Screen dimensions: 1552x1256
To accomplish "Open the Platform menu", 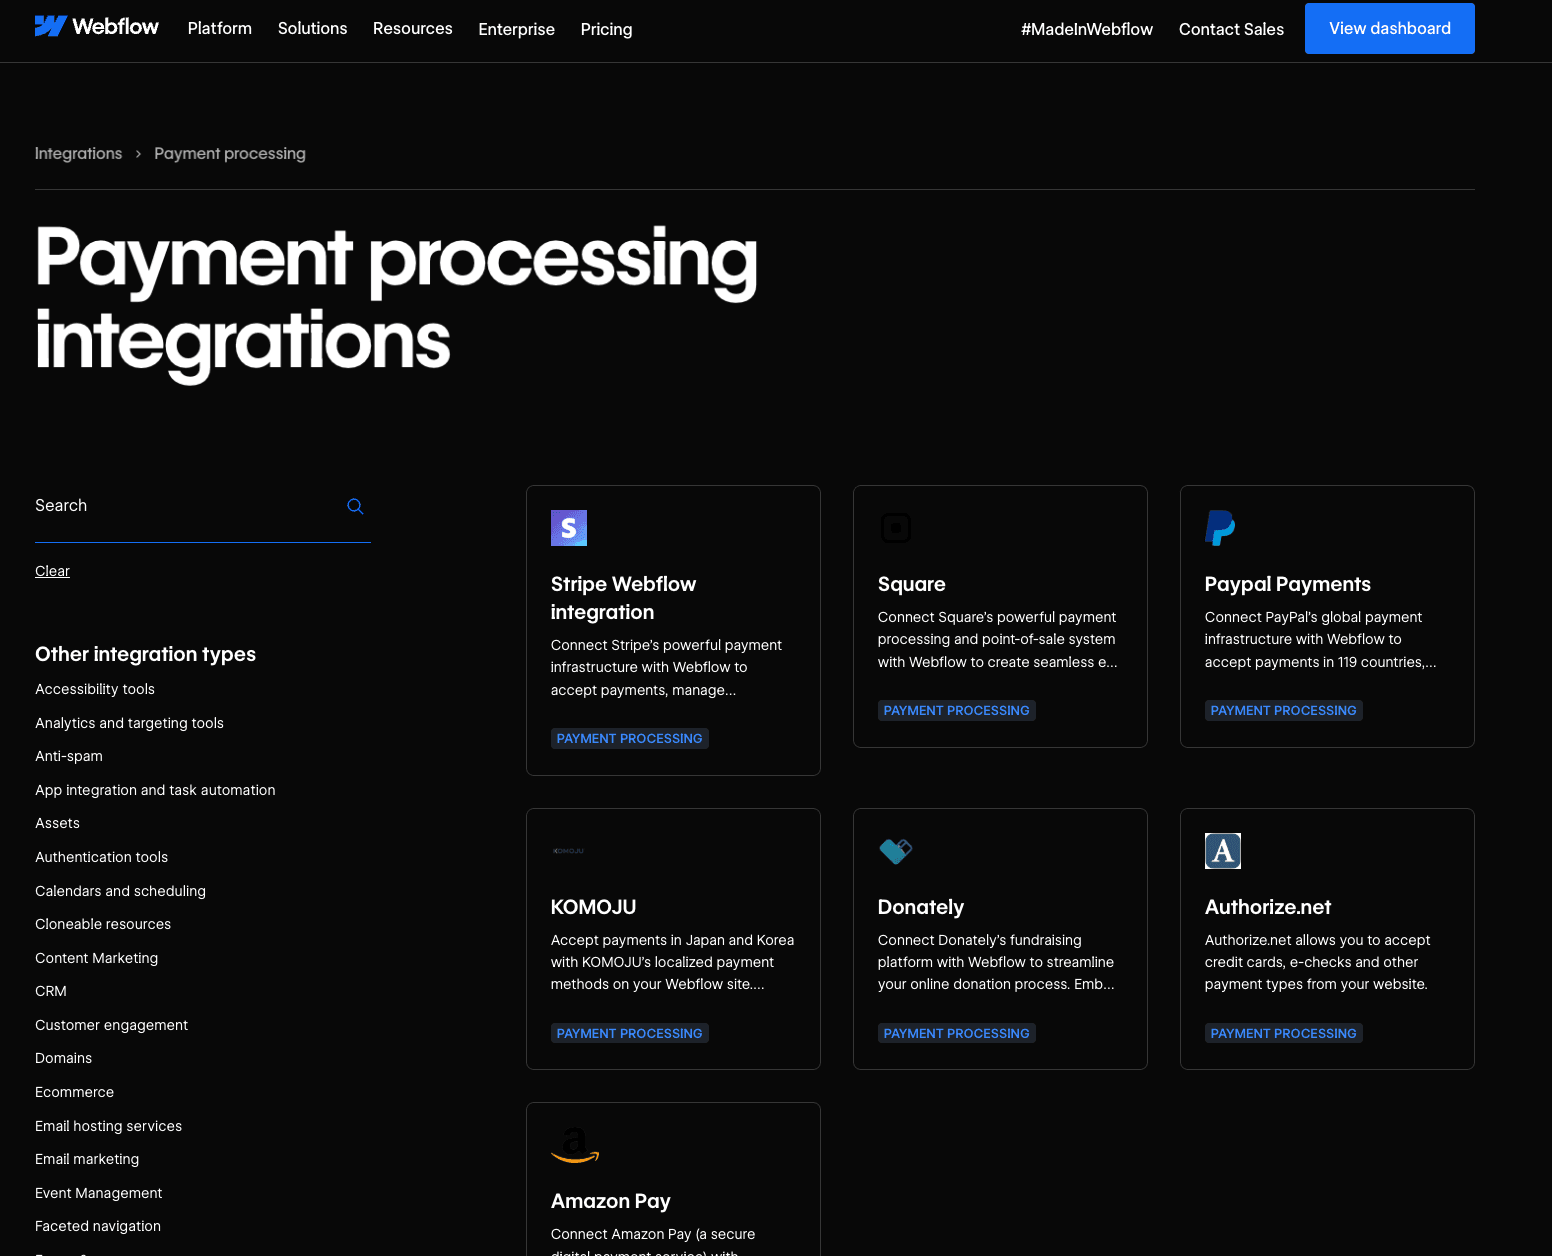I will [x=220, y=28].
